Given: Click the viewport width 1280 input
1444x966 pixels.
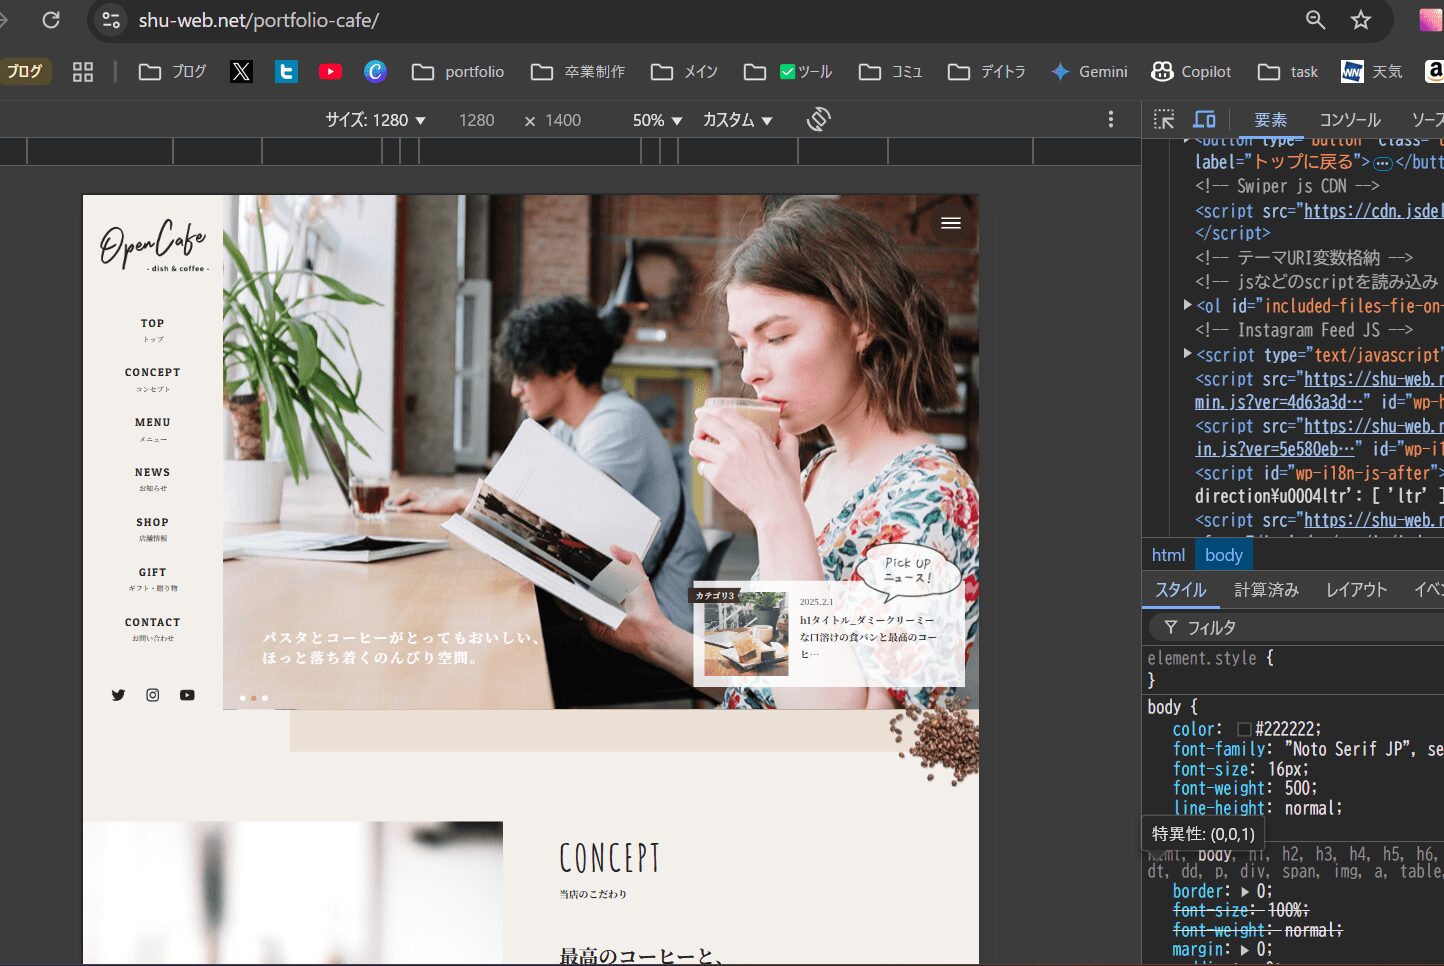Looking at the screenshot, I should (x=477, y=120).
